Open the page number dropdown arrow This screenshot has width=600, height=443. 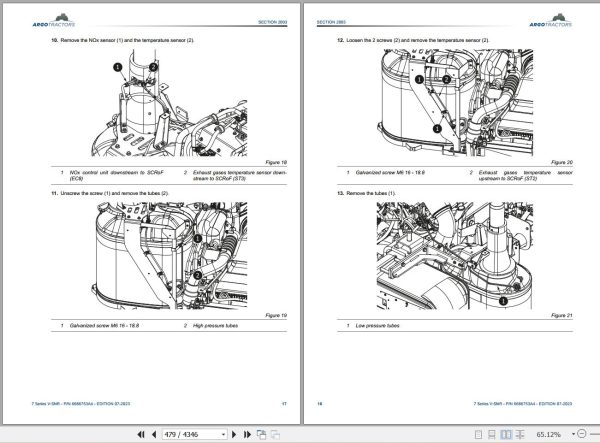pyautogui.click(x=223, y=435)
